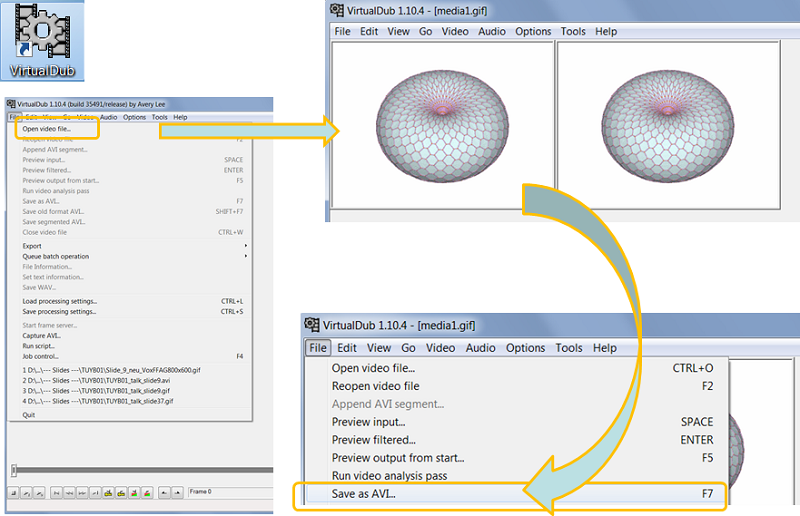Viewport: 800px width, 516px height.
Task: Click the first red-green scene search icon in the toolbar
Action: 134,493
